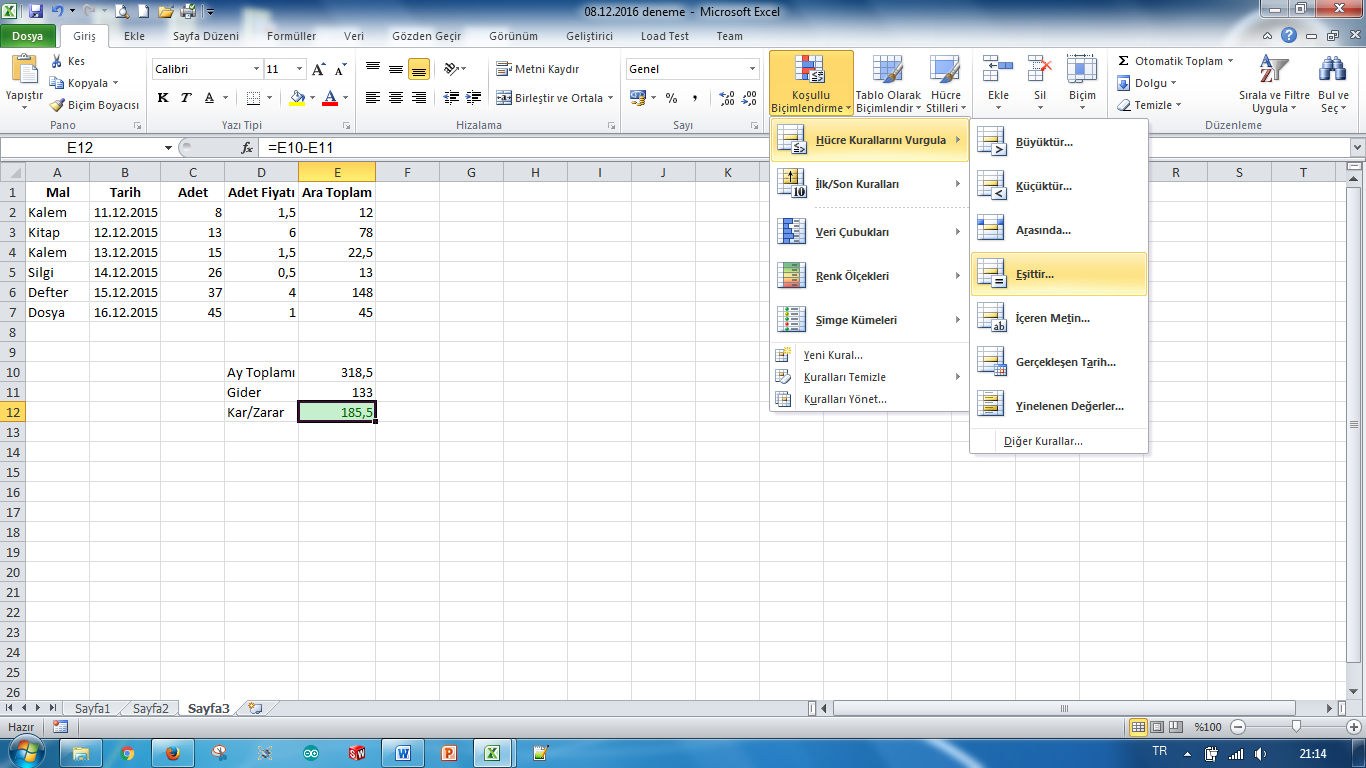Click Kuralları Yönet menu entry

869,399
